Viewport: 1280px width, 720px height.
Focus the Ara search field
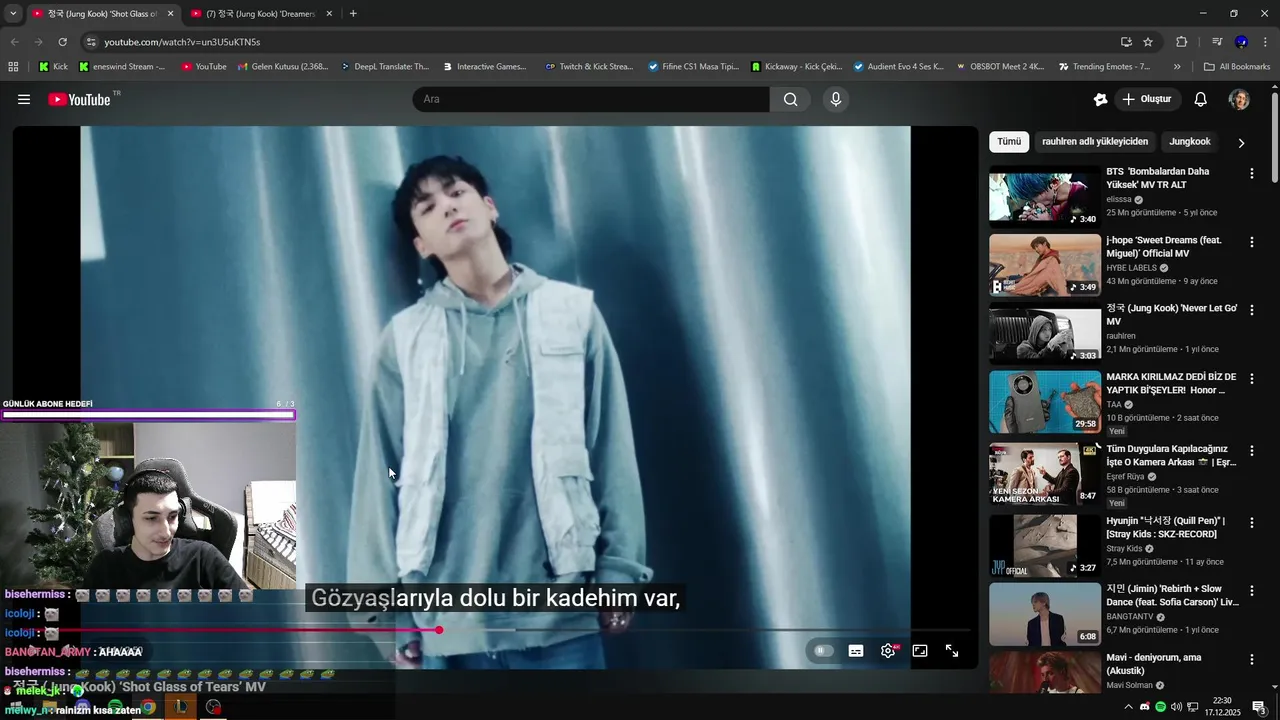coord(591,99)
